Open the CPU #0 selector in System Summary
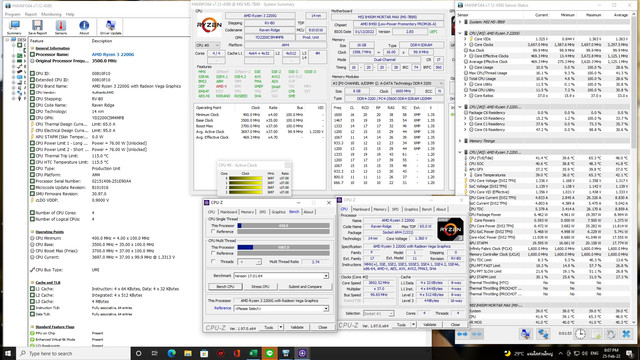 [208, 45]
